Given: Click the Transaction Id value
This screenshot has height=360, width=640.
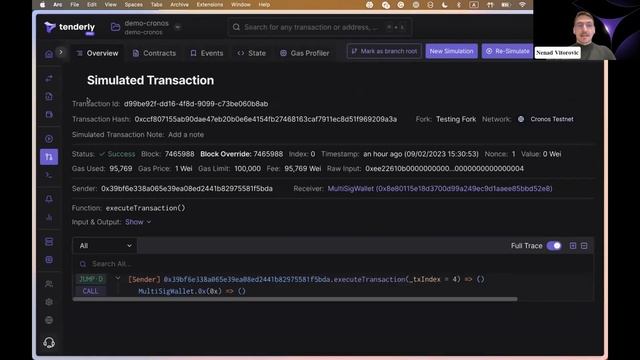Looking at the screenshot, I should pos(196,104).
